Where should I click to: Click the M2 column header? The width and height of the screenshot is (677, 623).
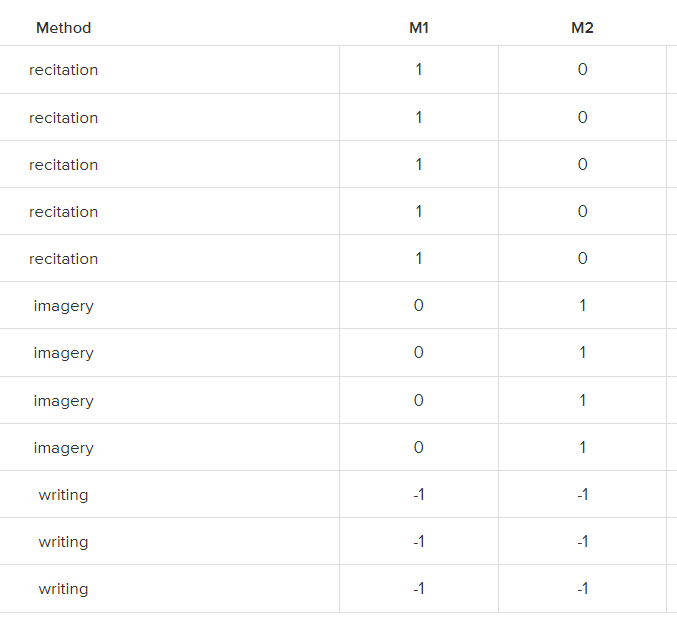(x=582, y=28)
